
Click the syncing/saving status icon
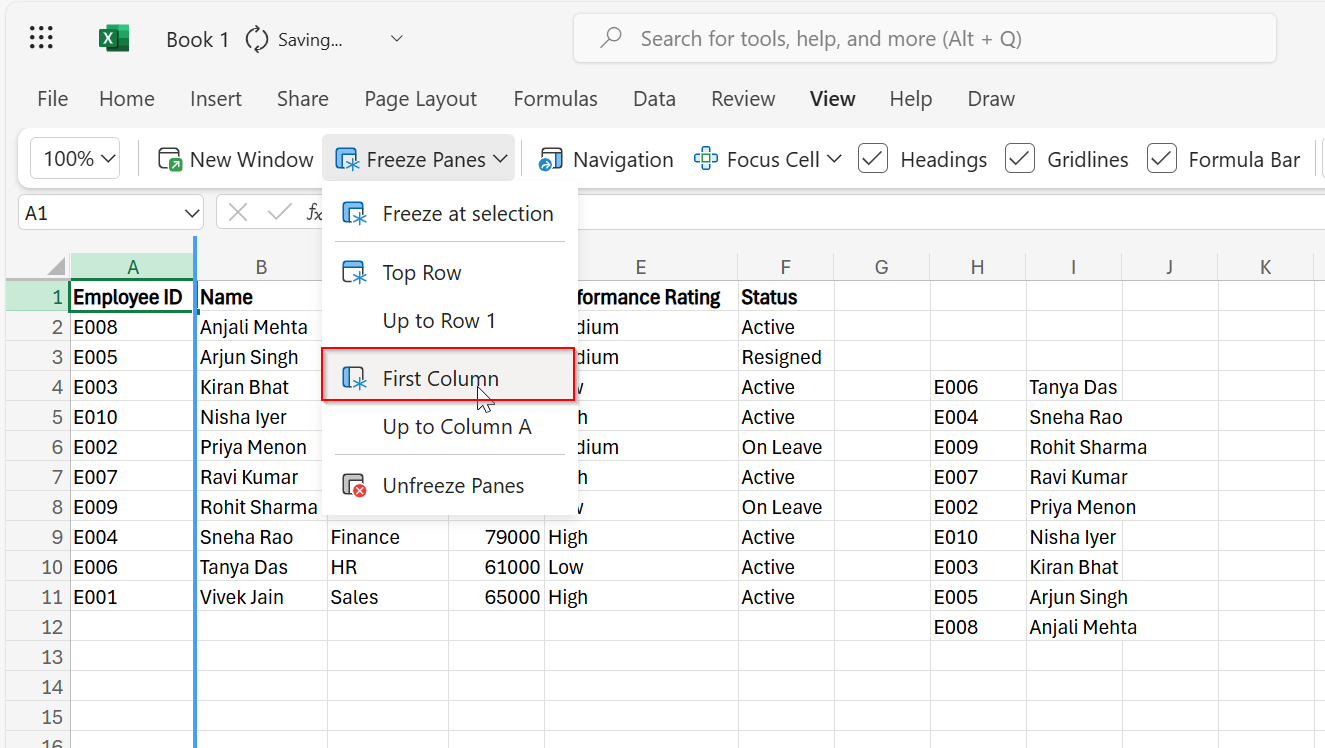coord(257,38)
